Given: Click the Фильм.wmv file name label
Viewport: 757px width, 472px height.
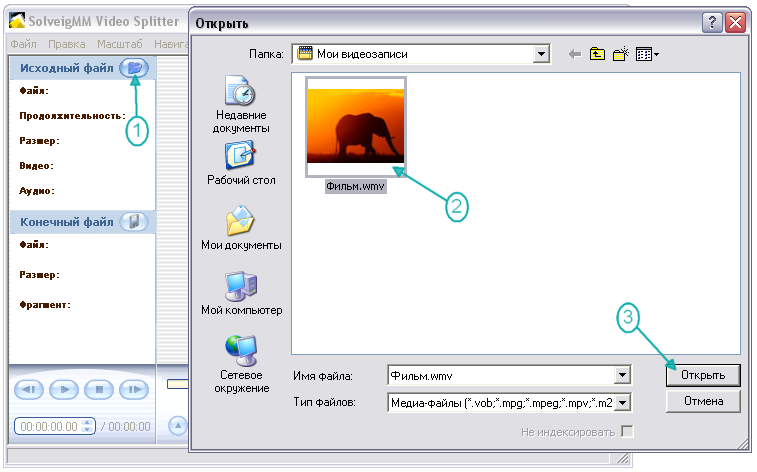Looking at the screenshot, I should click(x=355, y=186).
